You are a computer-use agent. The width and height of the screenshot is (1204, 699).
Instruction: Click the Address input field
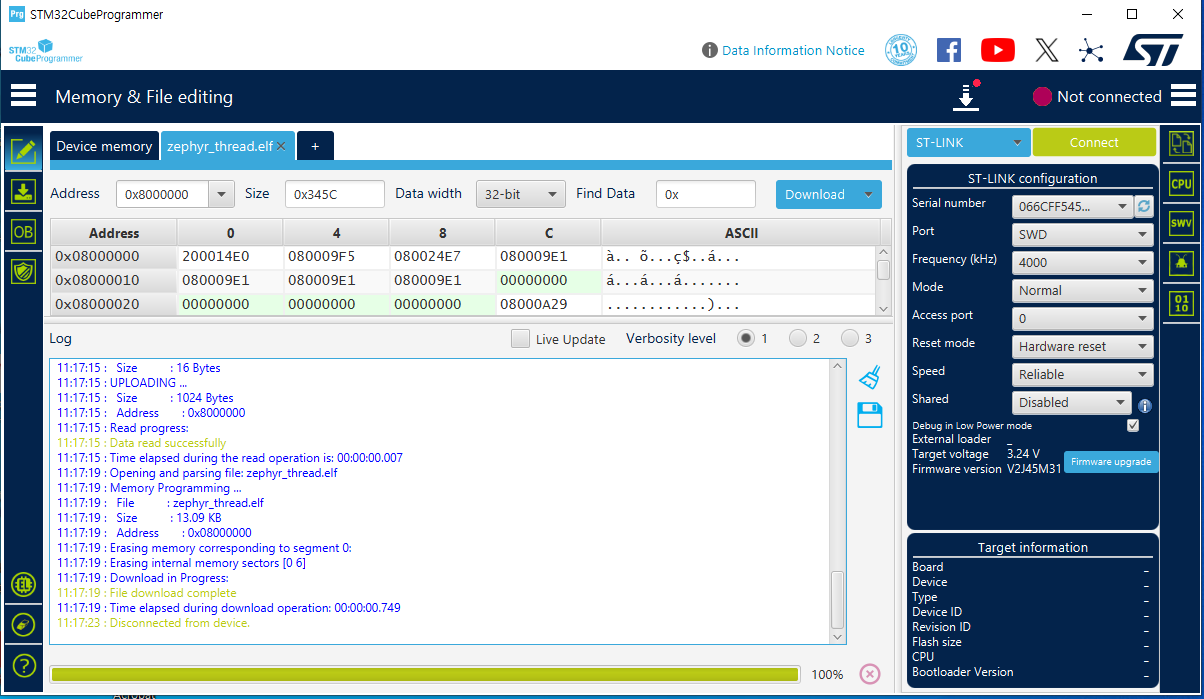click(163, 194)
